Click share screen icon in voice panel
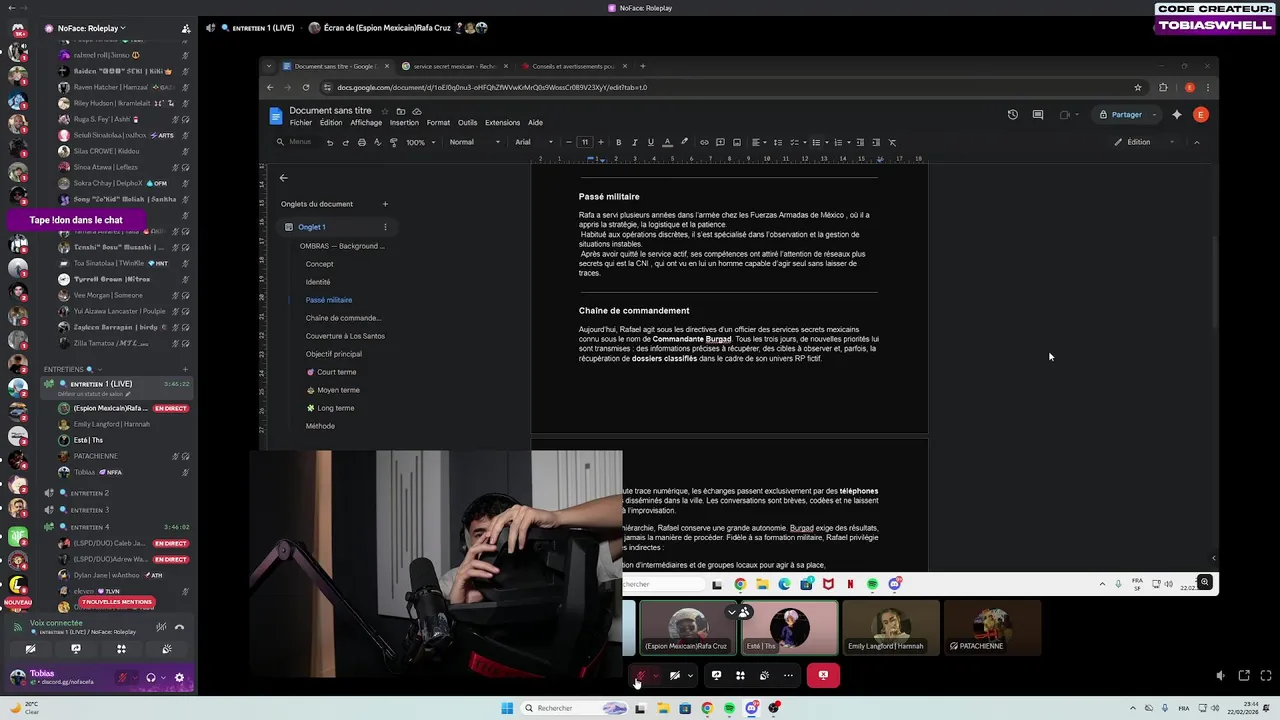This screenshot has width=1280, height=720. tap(76, 649)
